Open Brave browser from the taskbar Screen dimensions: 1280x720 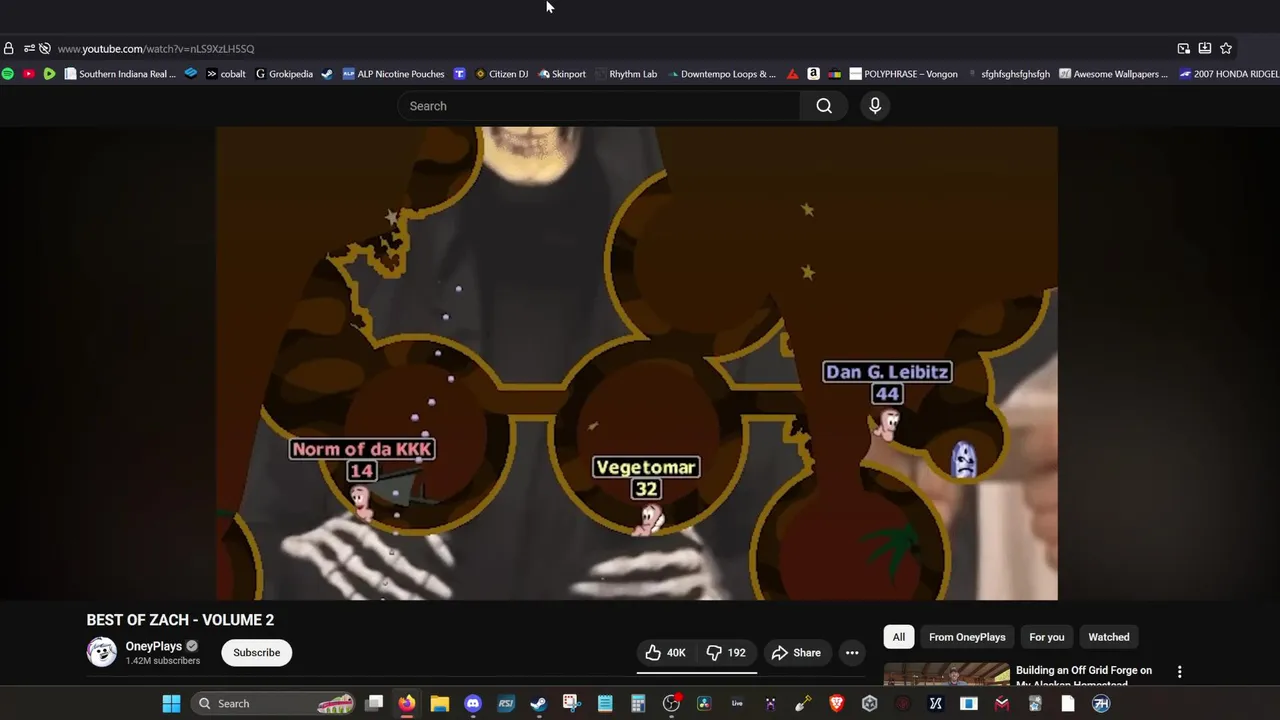[837, 704]
